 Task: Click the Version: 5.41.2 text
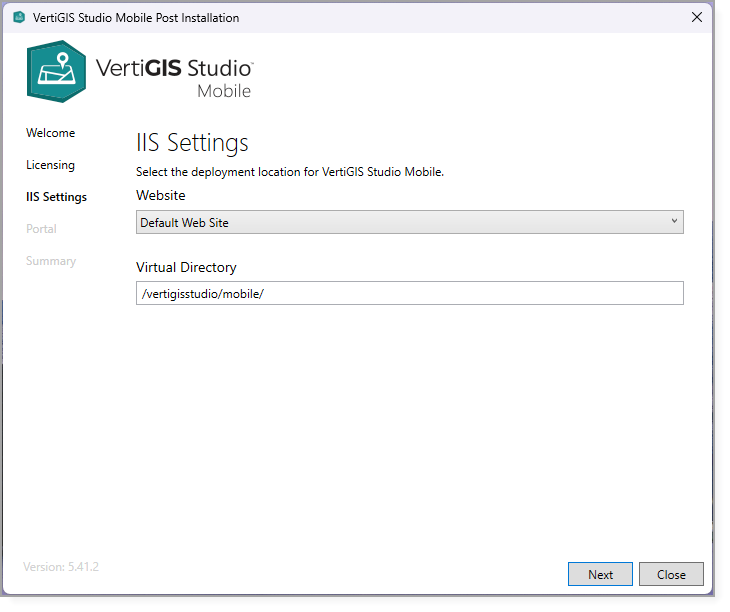(61, 567)
